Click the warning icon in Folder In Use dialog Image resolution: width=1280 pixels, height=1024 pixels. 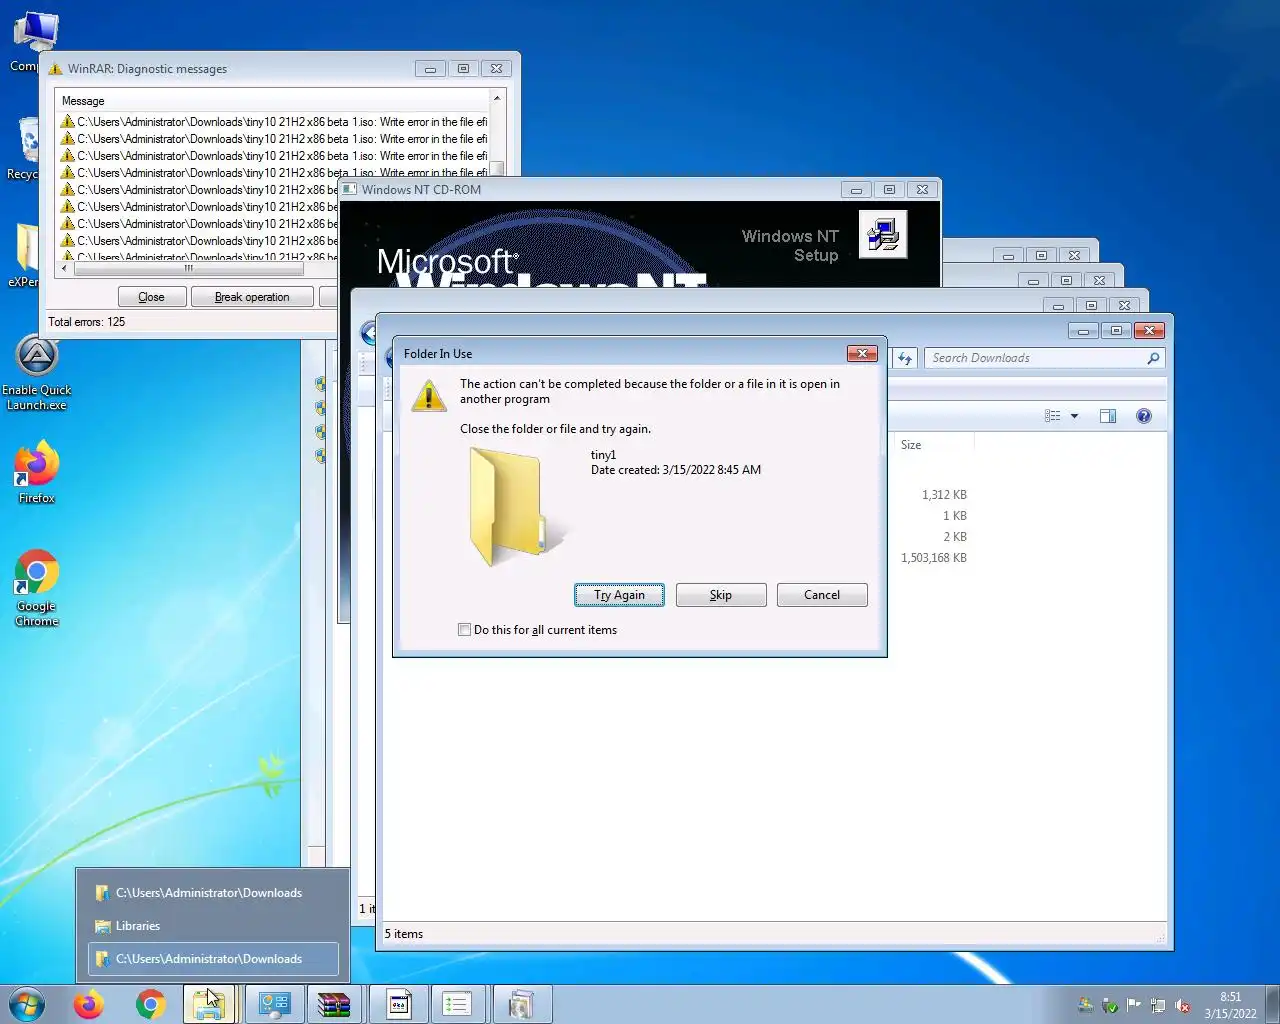click(x=429, y=395)
